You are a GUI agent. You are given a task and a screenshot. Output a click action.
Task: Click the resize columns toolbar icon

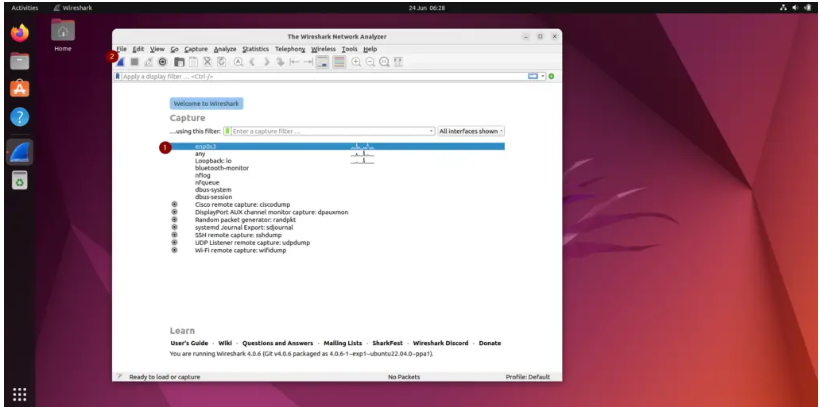pos(398,62)
